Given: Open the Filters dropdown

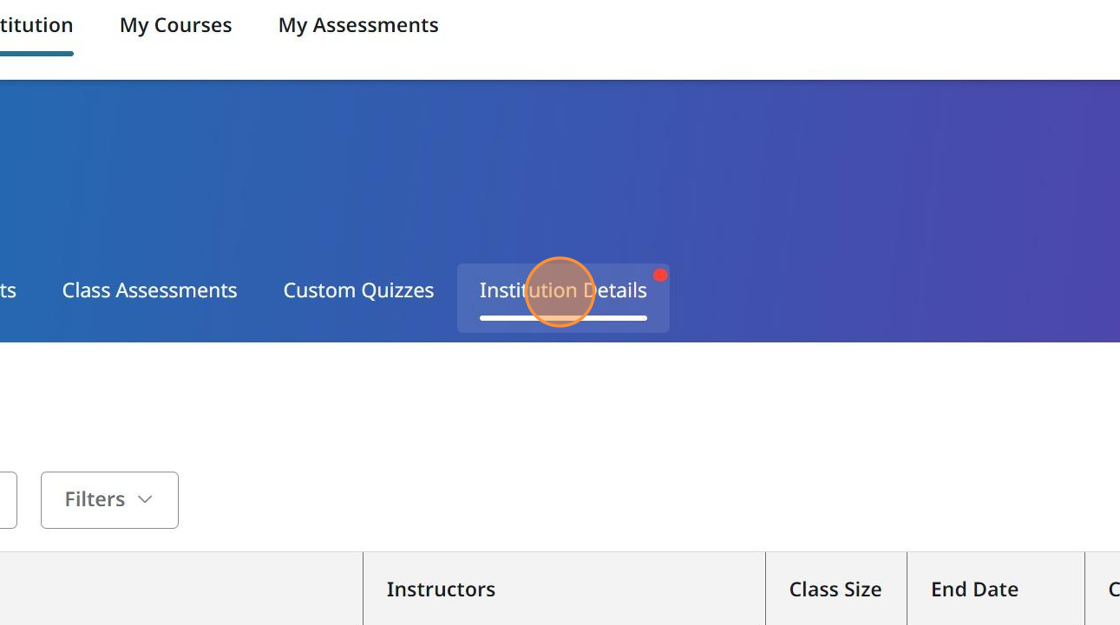Looking at the screenshot, I should coord(109,500).
